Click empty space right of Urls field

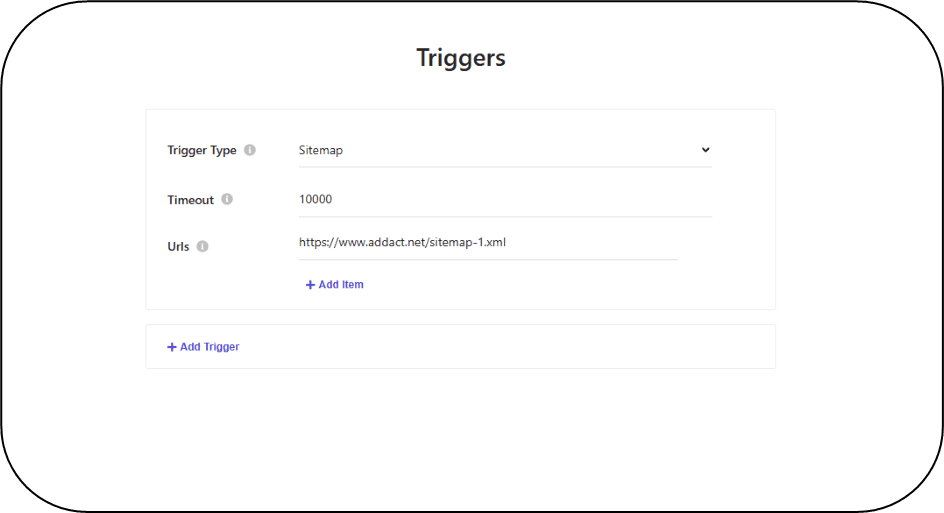point(725,243)
